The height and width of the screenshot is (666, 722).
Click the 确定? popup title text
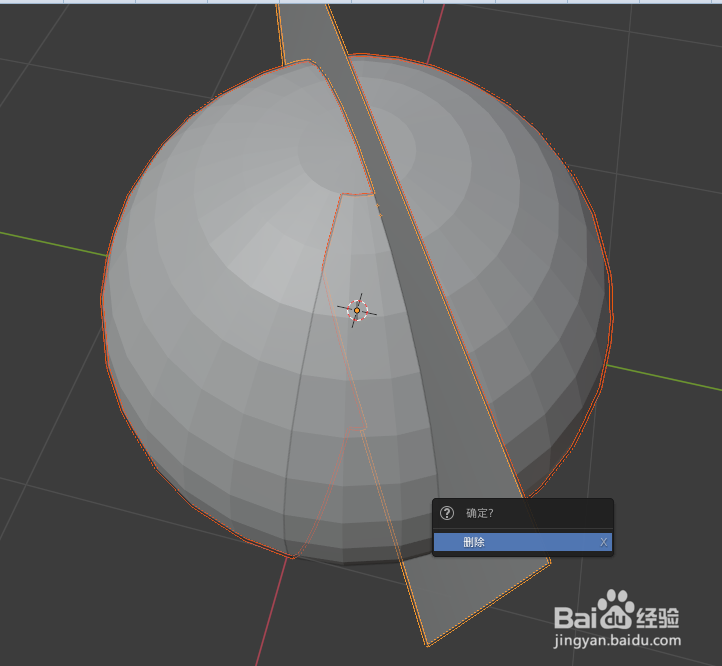(480, 513)
